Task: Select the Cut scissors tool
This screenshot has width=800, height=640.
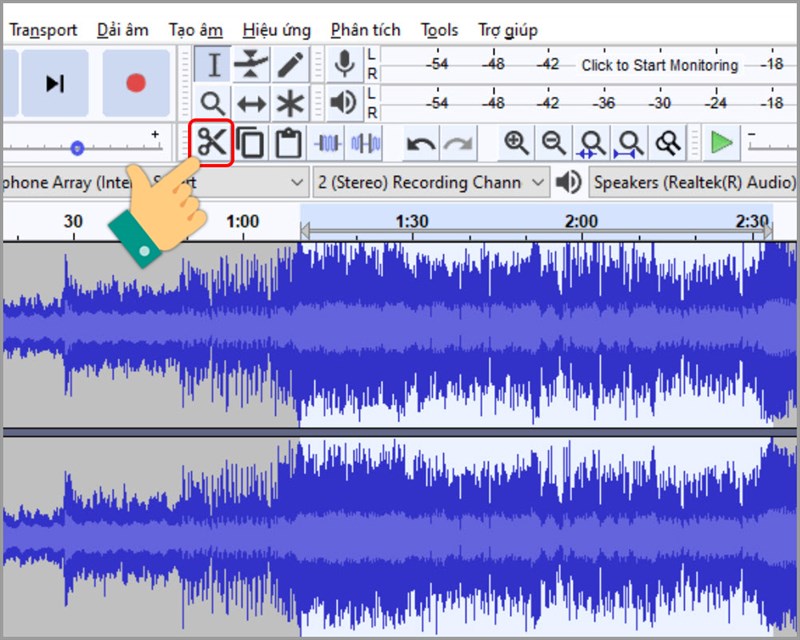Action: [211, 142]
